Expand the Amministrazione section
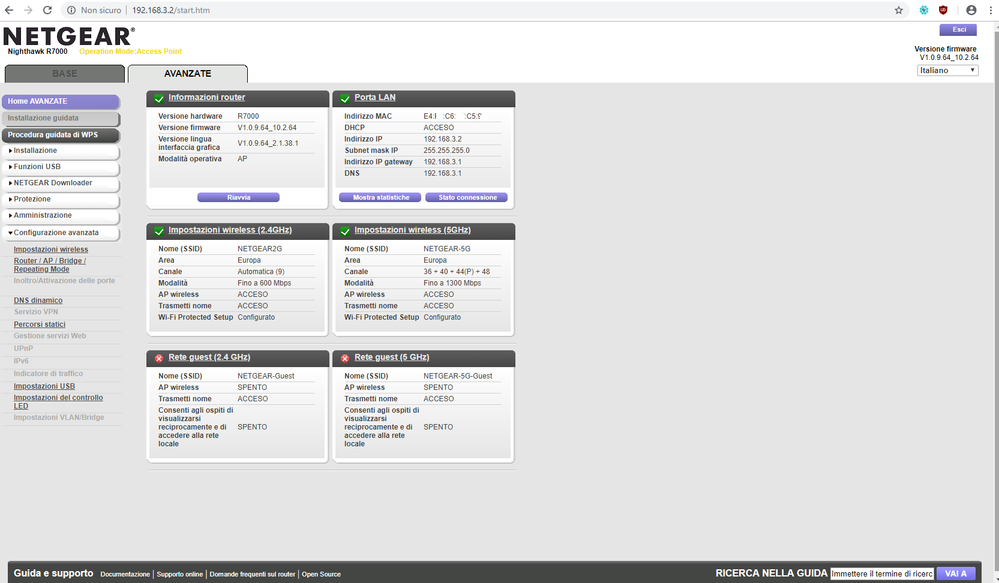Image resolution: width=999 pixels, height=583 pixels. (61, 215)
